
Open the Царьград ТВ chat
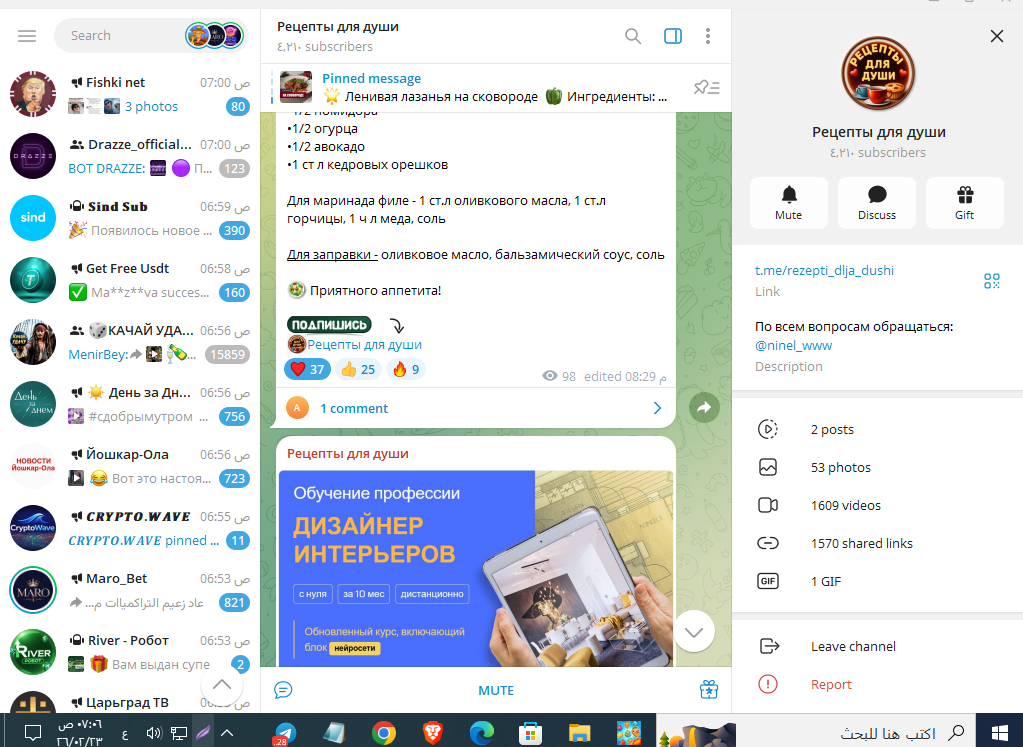pos(130,699)
